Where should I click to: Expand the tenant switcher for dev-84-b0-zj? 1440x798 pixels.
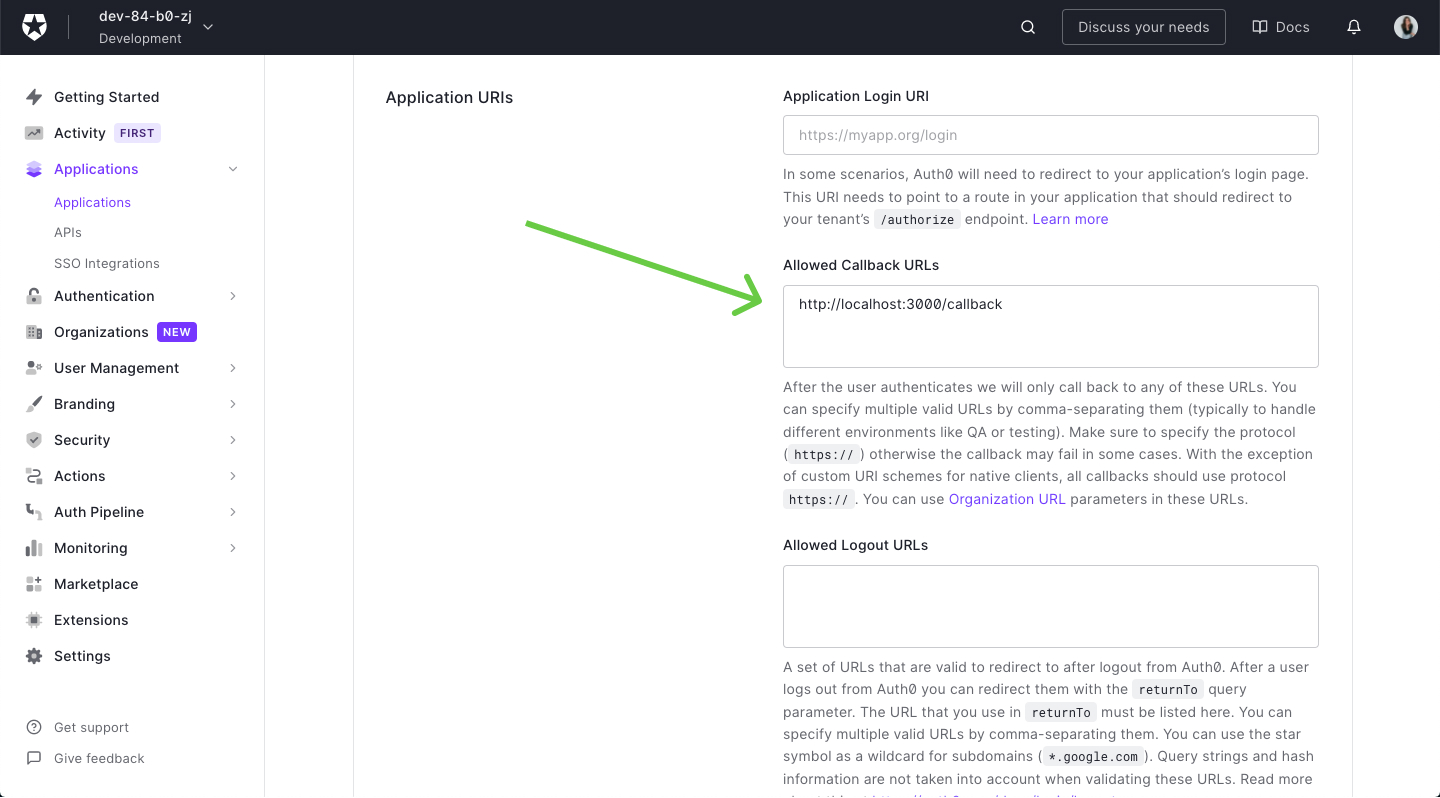(x=207, y=27)
